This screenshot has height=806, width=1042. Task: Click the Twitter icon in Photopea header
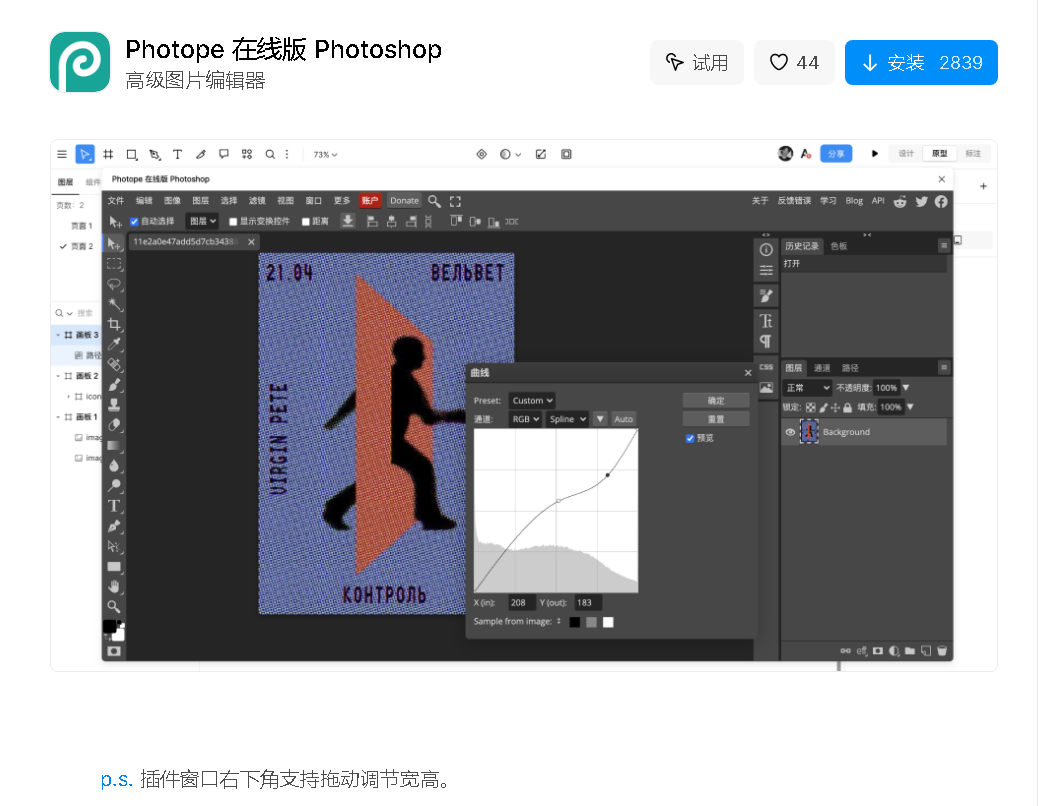[x=921, y=201]
